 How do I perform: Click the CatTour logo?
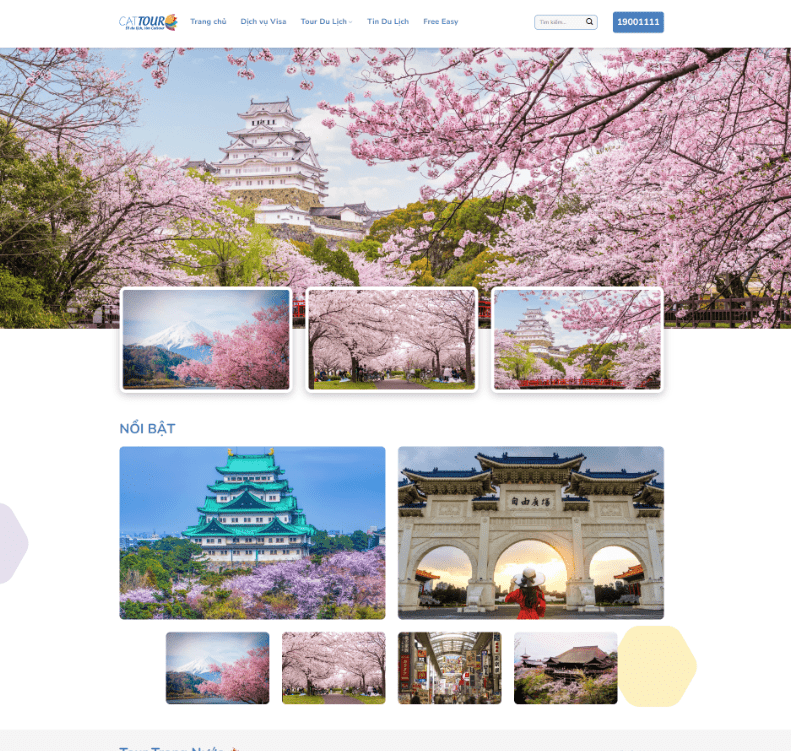(x=148, y=22)
